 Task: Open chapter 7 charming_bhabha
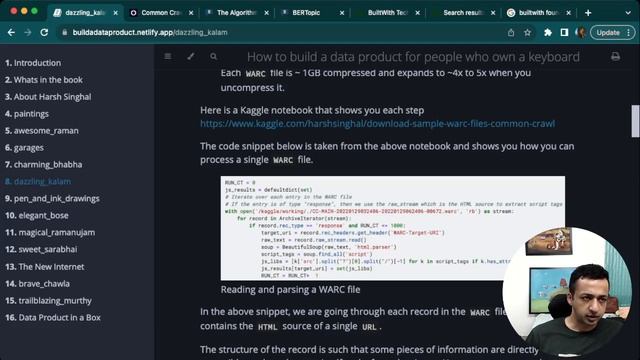click(x=43, y=164)
